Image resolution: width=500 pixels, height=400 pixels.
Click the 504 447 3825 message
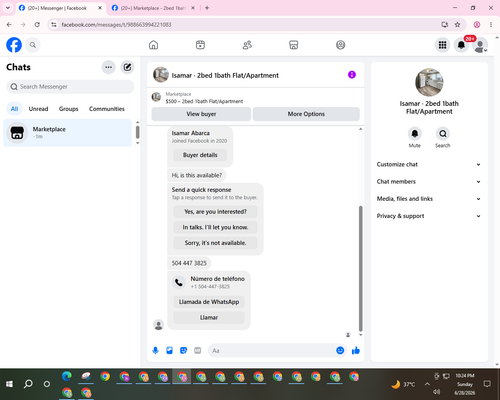coord(189,263)
